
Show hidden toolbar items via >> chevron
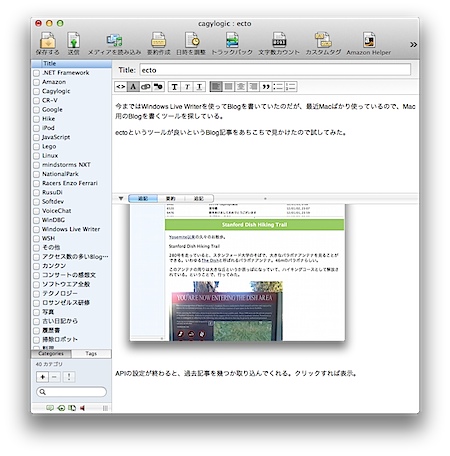click(x=413, y=45)
